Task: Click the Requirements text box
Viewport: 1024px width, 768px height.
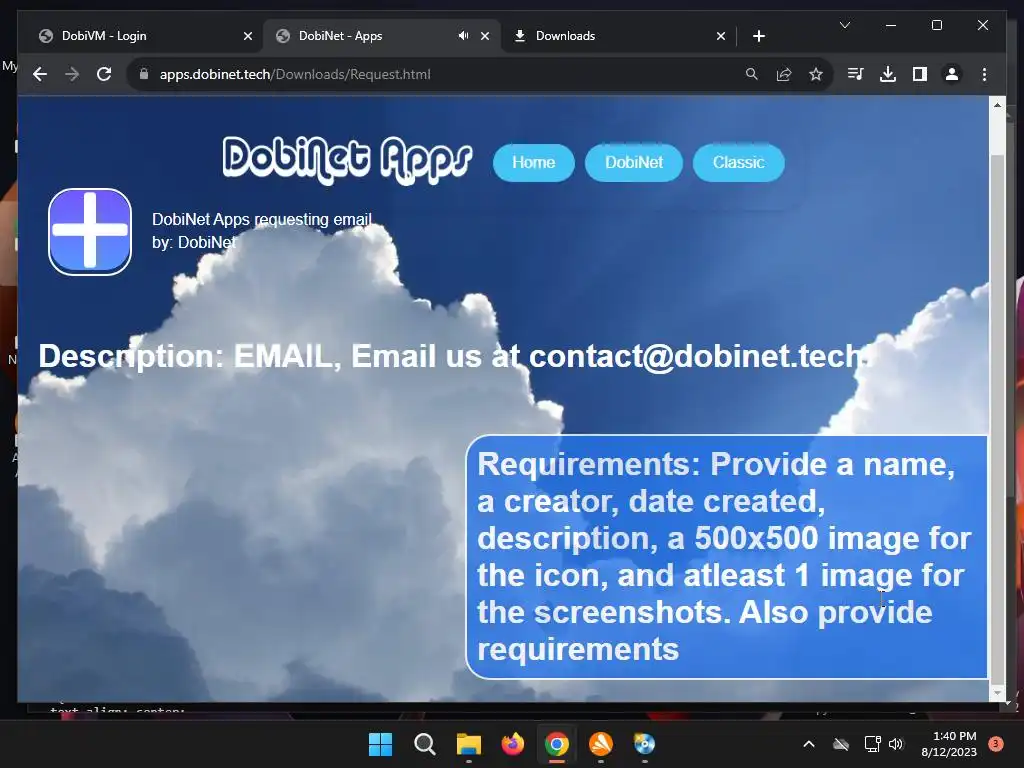Action: point(726,557)
